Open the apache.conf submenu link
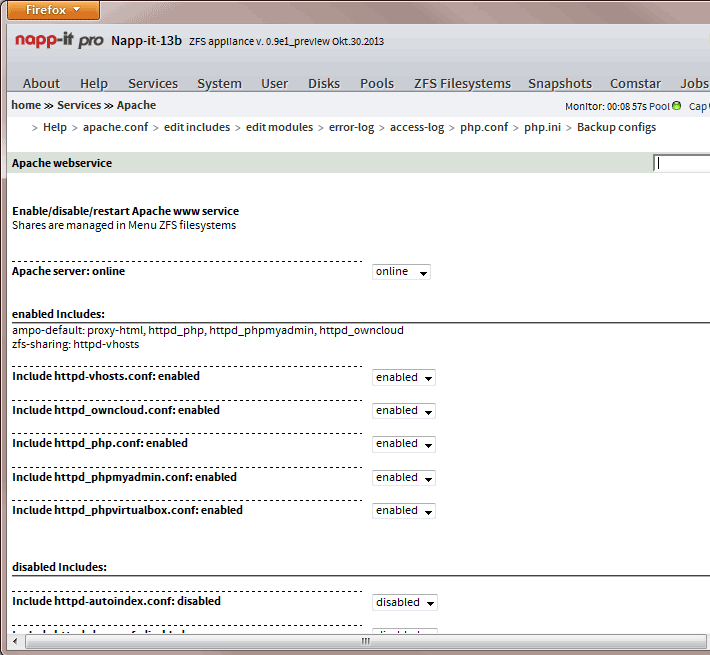The height and width of the screenshot is (655, 710). 115,127
